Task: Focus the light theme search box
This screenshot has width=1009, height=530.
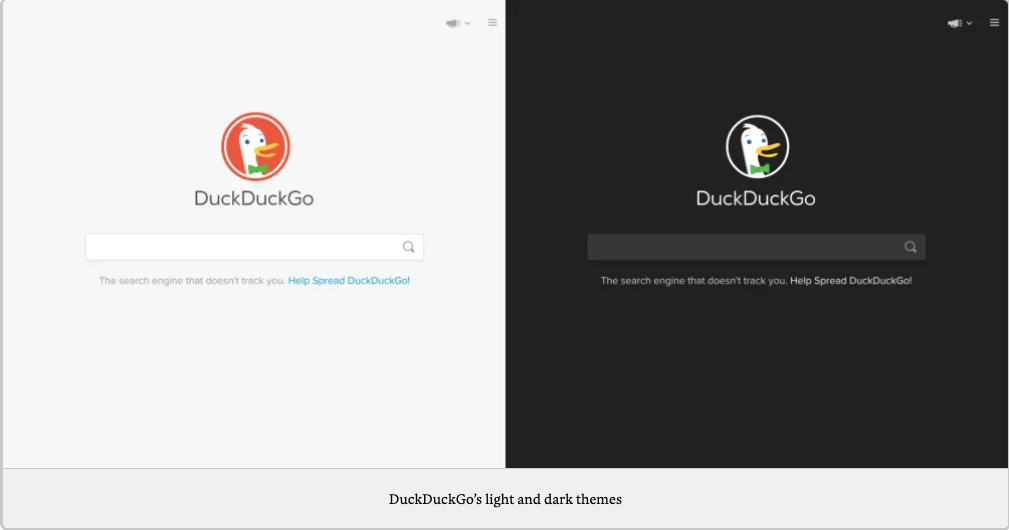Action: (254, 247)
